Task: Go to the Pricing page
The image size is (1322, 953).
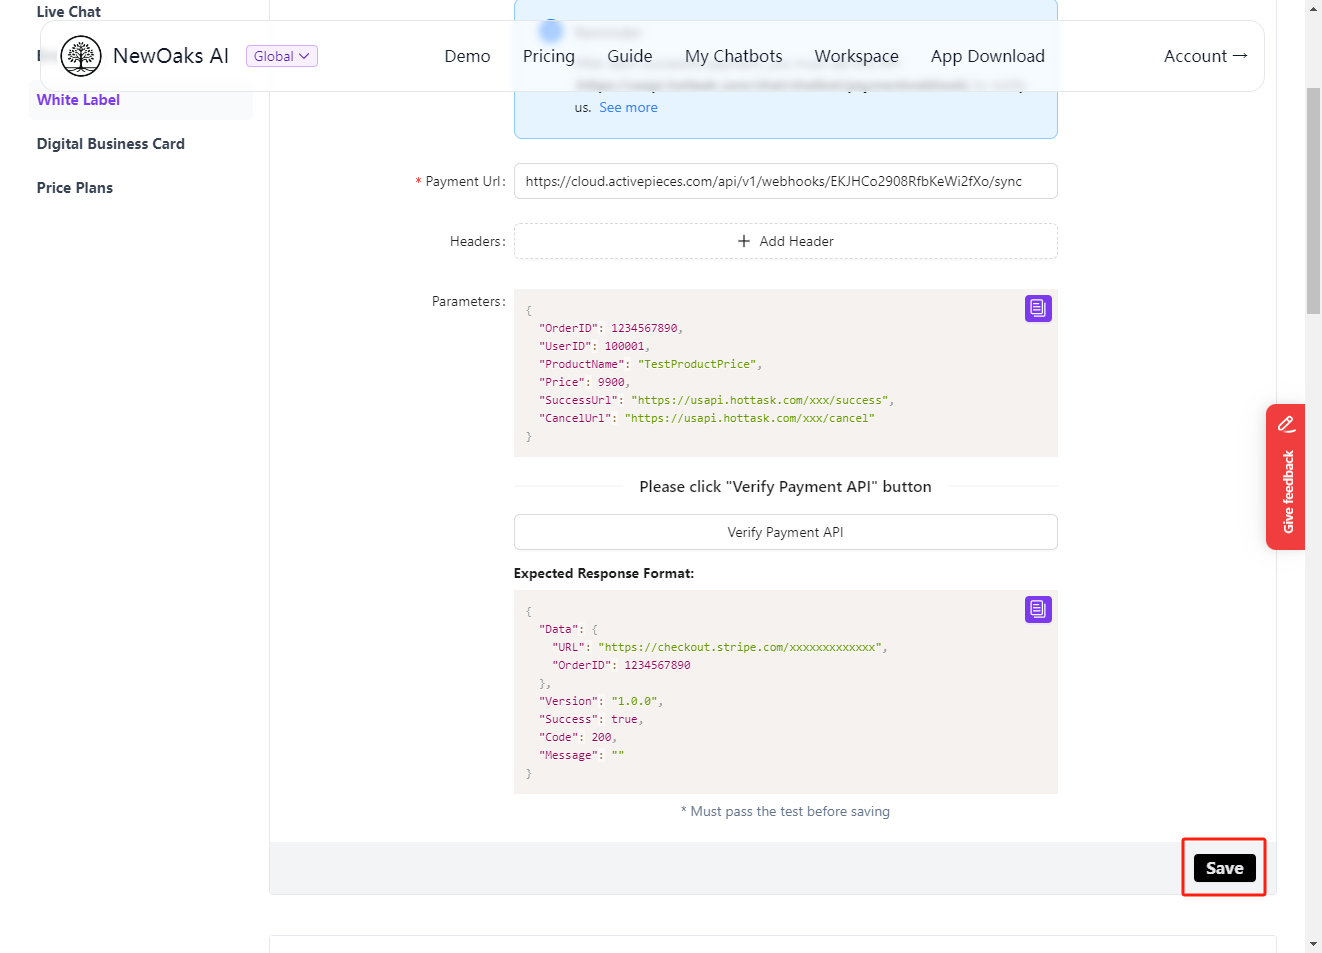Action: coord(548,56)
